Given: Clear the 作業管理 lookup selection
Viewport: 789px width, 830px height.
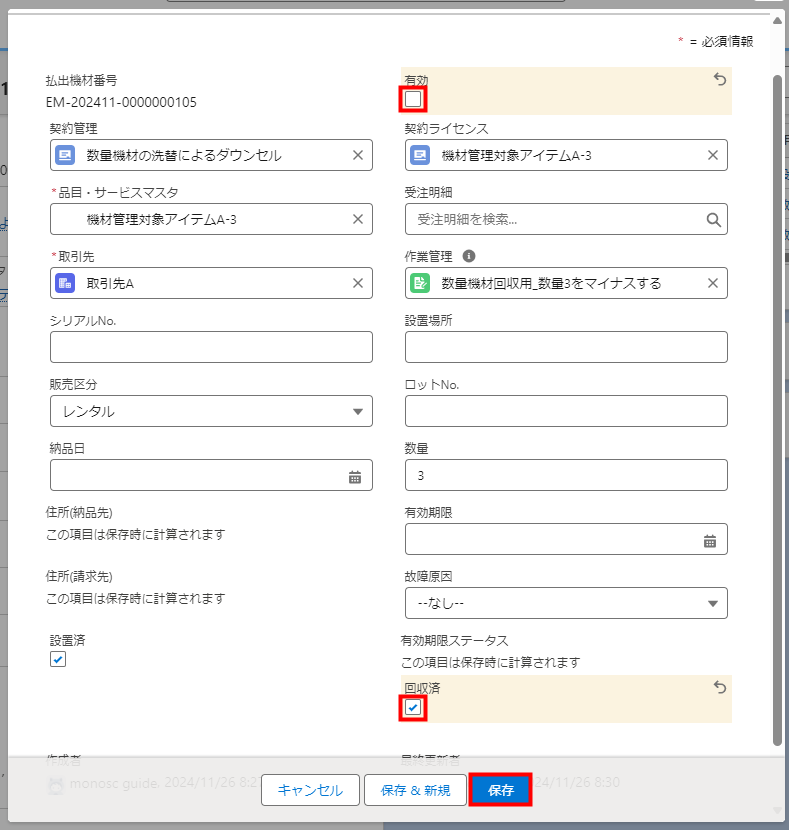Looking at the screenshot, I should [713, 283].
